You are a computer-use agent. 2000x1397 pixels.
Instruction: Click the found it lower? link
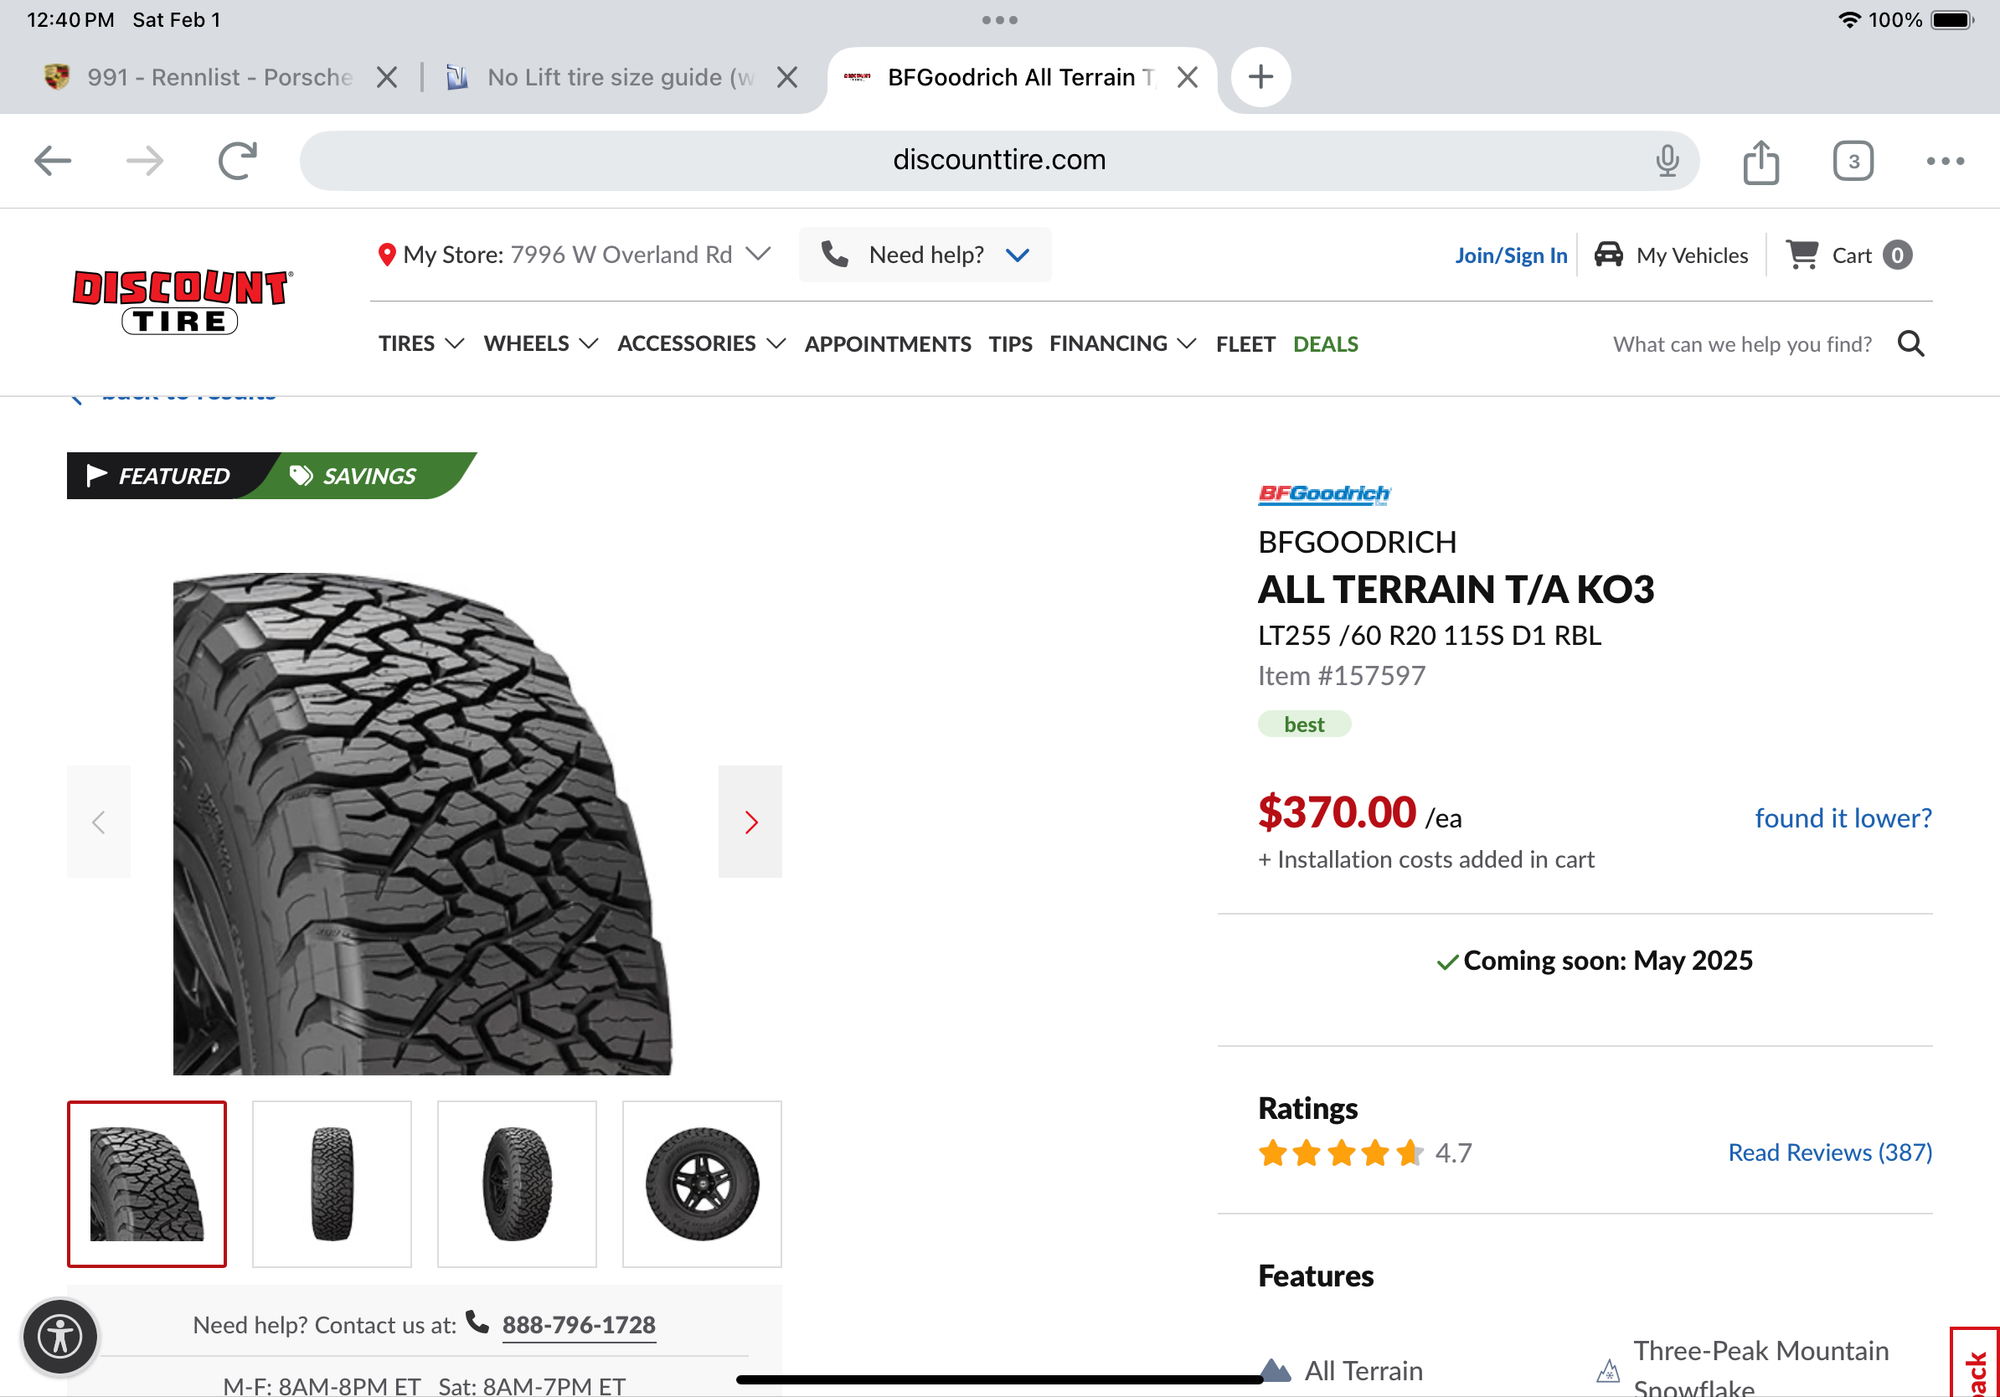[1842, 818]
